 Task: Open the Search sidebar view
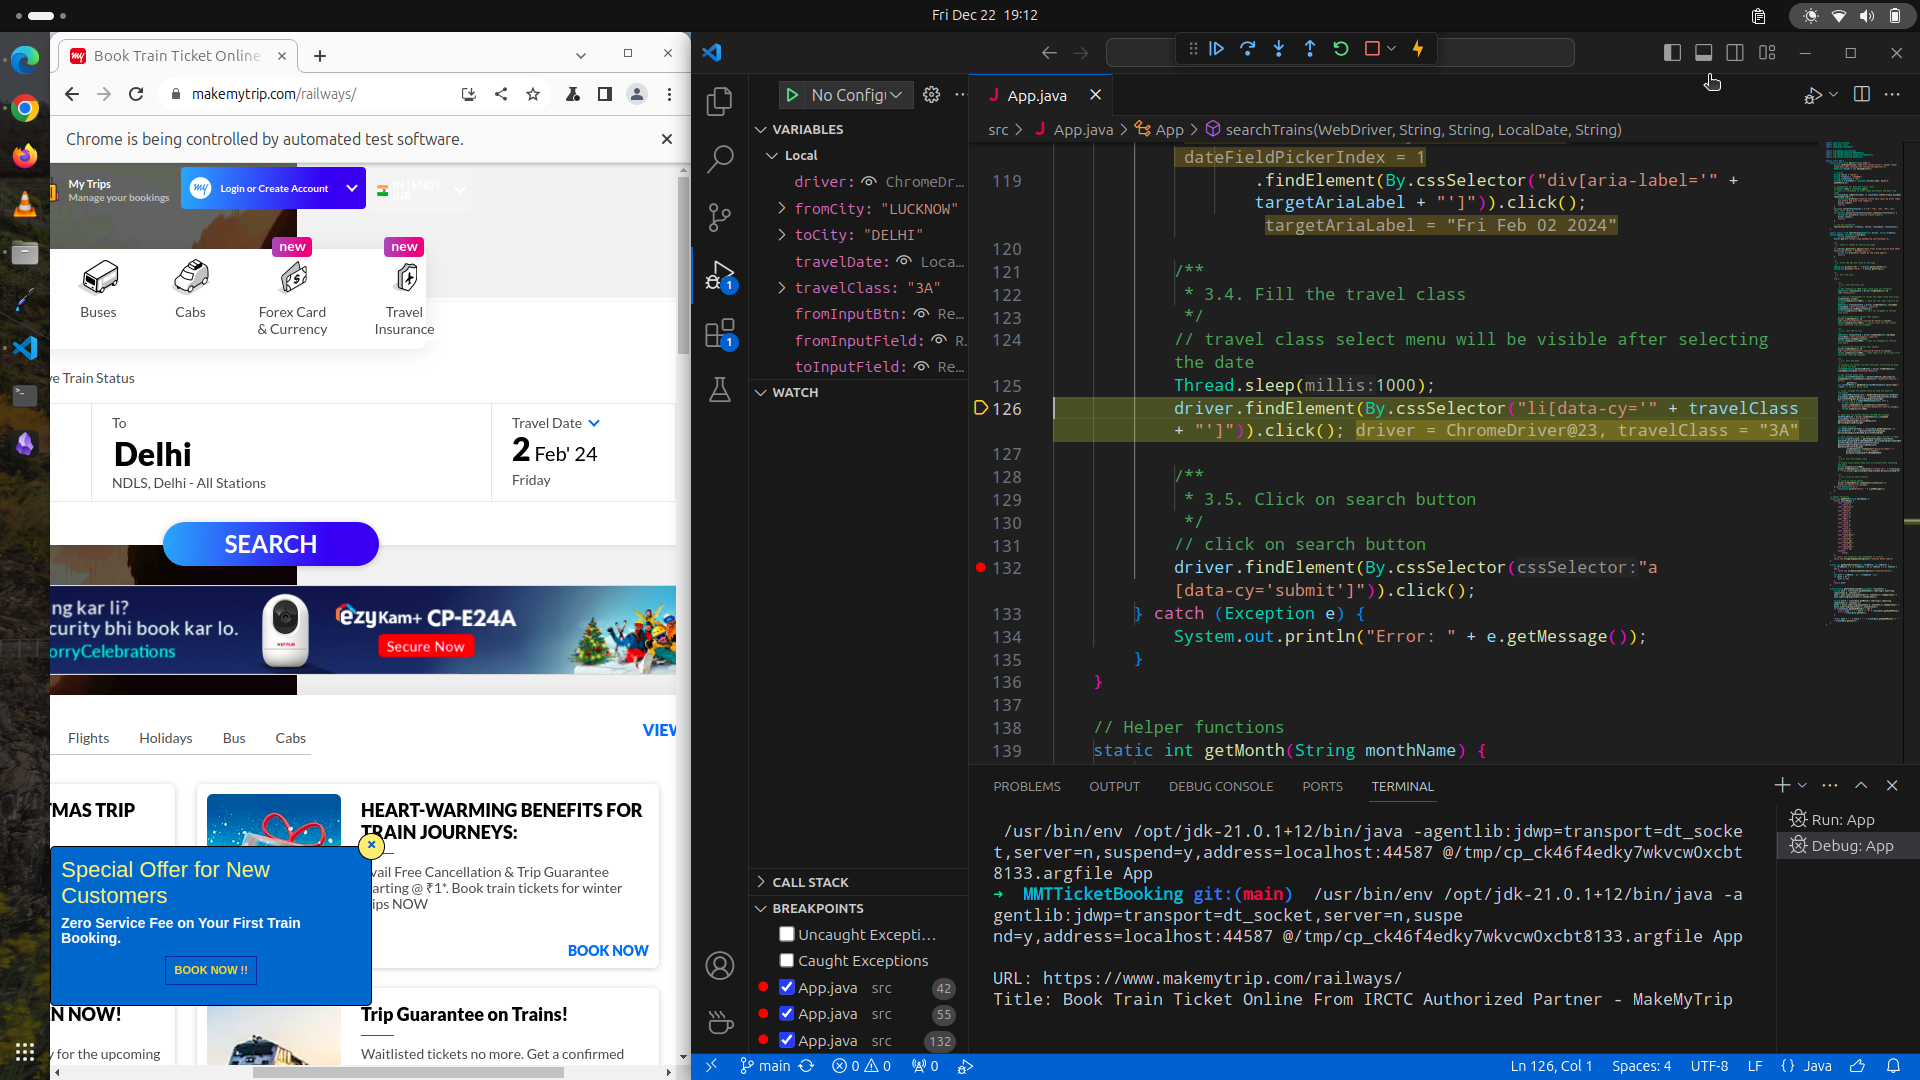click(x=719, y=158)
